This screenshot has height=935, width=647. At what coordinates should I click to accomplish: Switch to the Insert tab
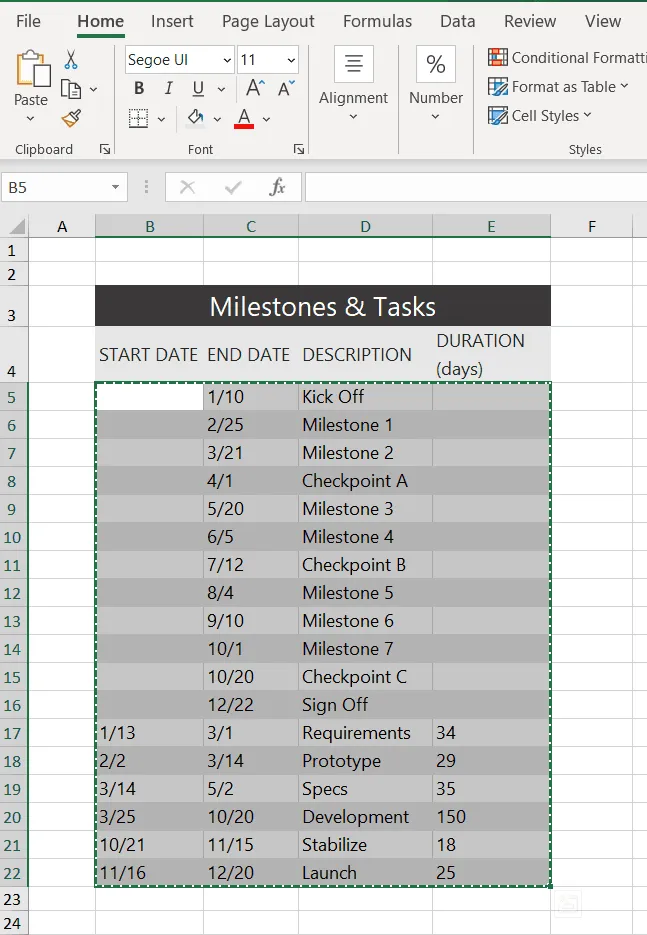[x=172, y=21]
